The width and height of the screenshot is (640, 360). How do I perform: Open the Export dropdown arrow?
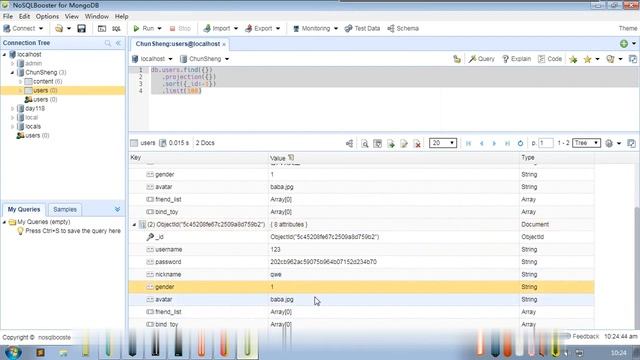278,29
